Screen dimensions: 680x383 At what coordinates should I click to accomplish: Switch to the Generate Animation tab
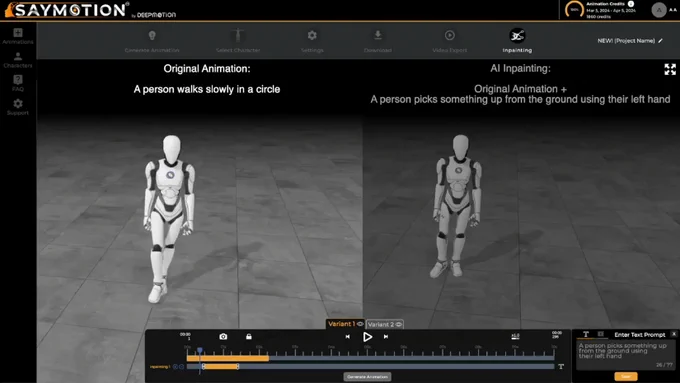point(152,42)
